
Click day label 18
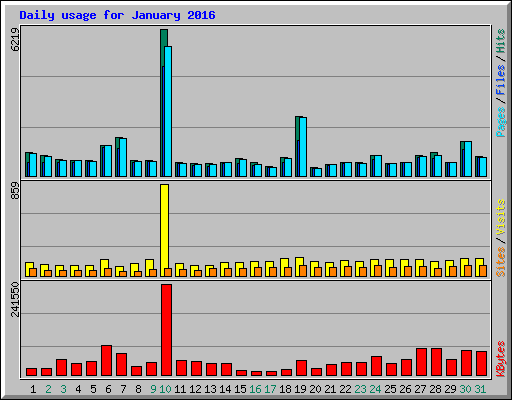click(285, 389)
